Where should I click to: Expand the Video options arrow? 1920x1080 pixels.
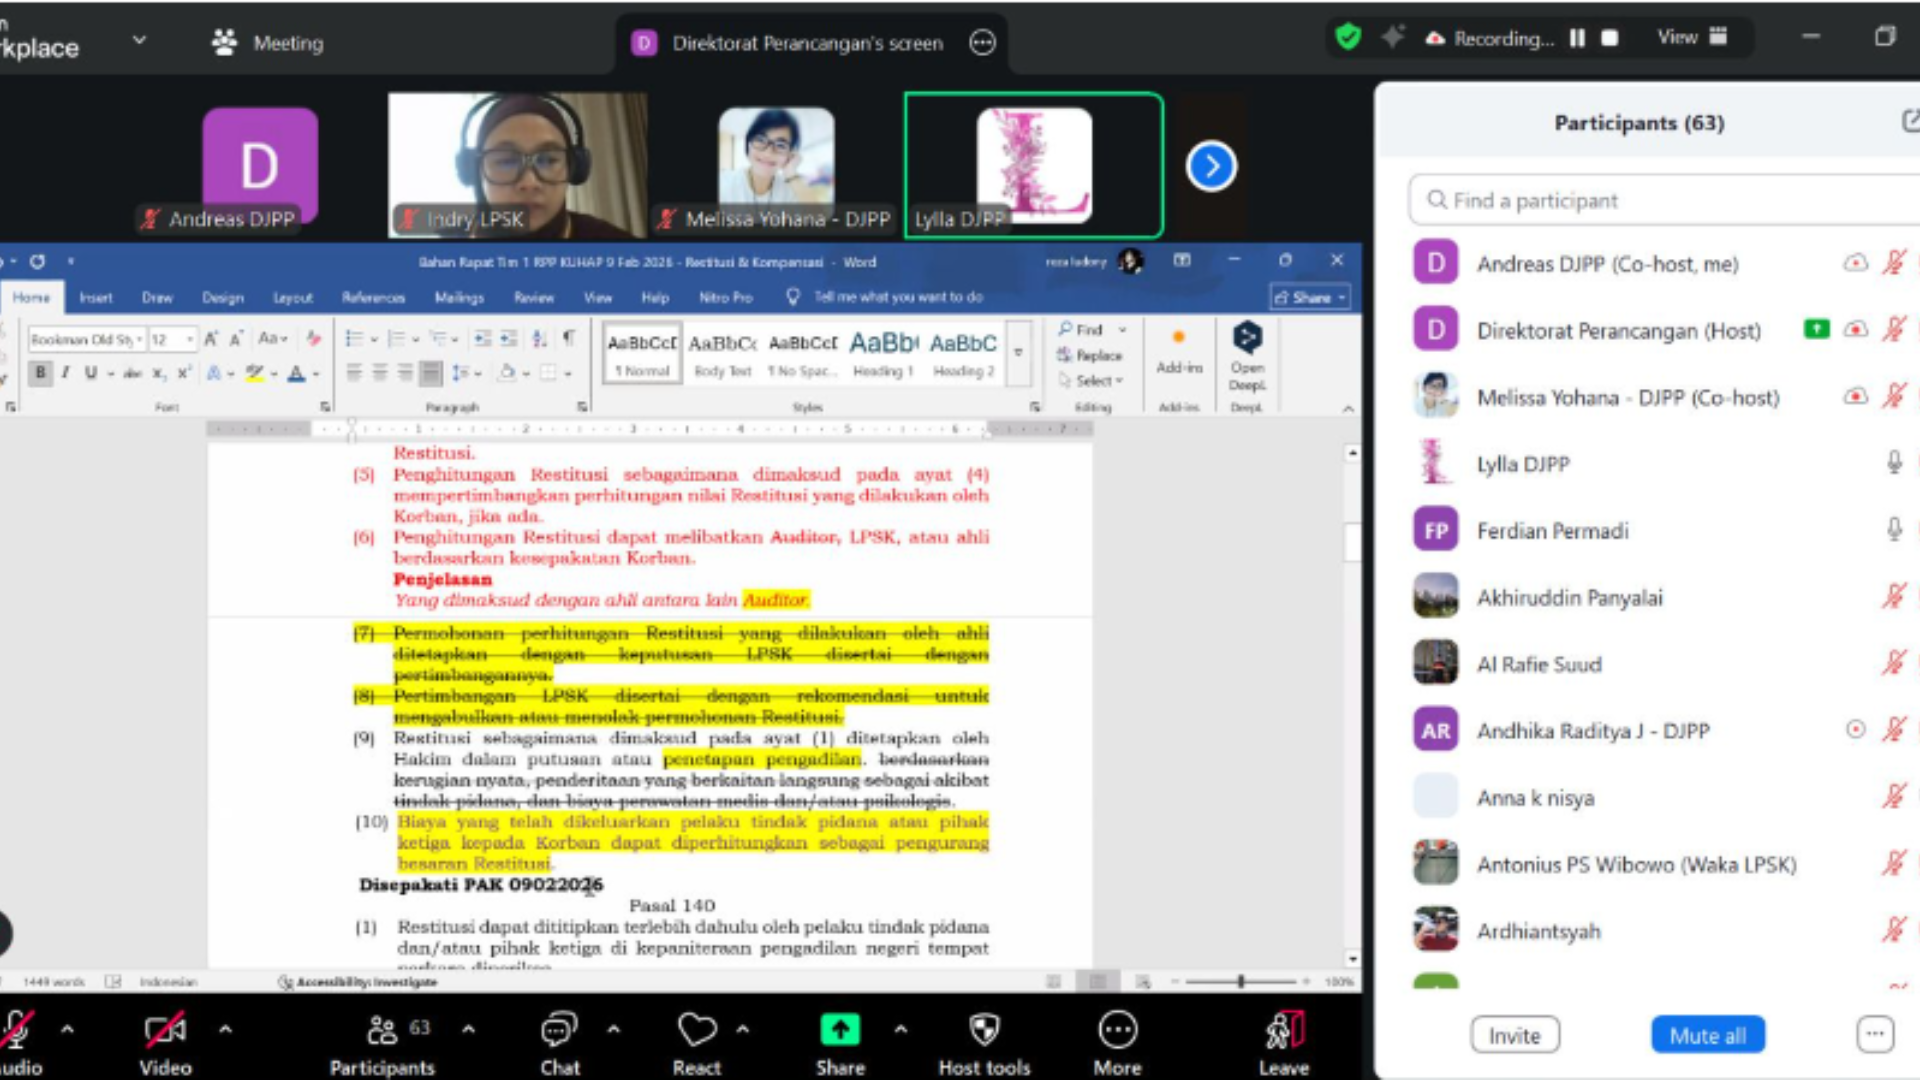[x=225, y=1028]
